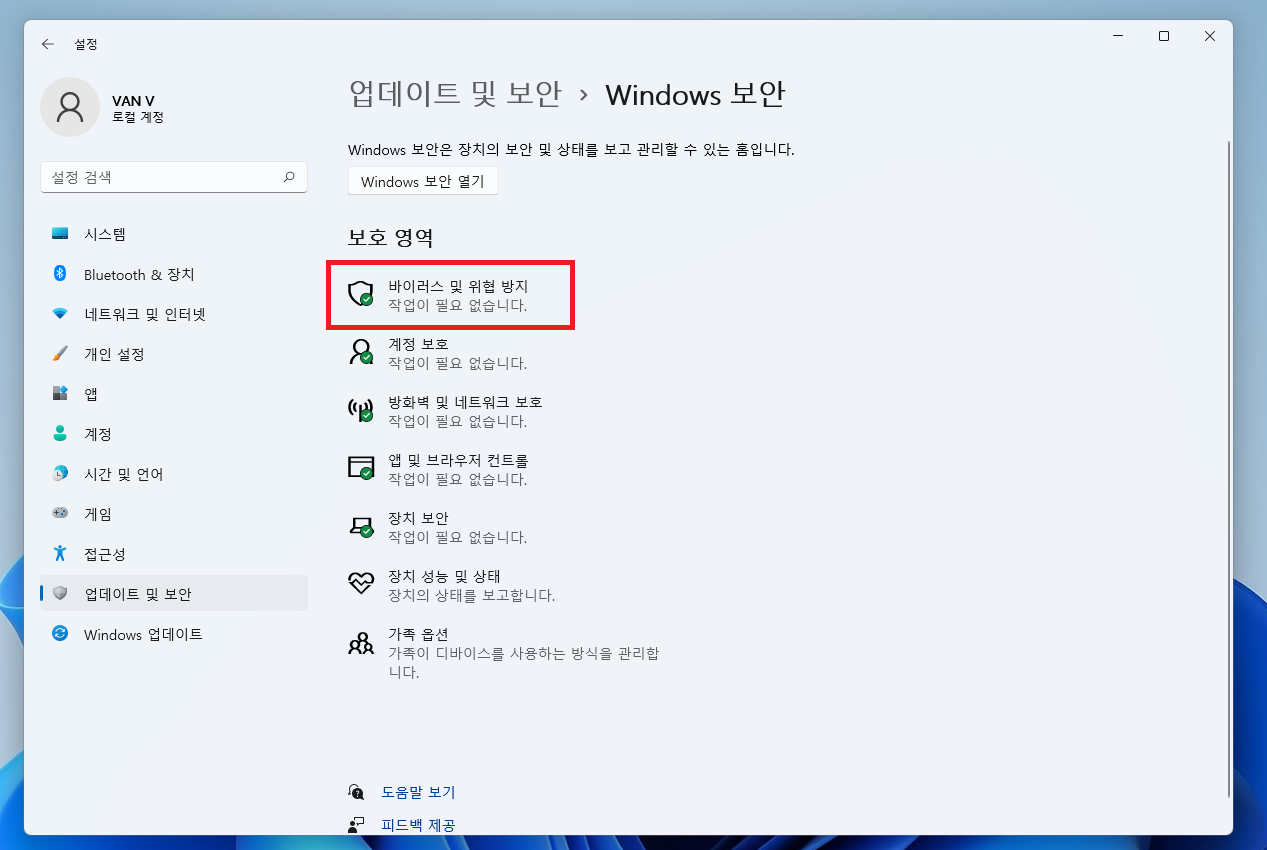The image size is (1267, 850).
Task: Click the 계정 person icon in sidebar
Action: pos(60,434)
